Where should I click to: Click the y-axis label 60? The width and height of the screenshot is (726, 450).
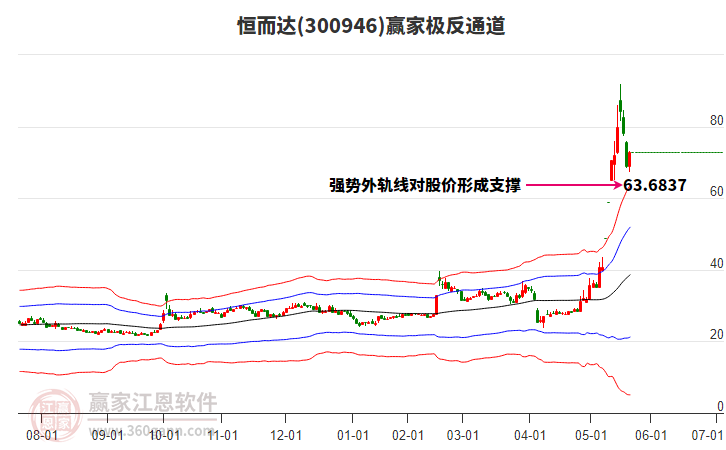coord(716,192)
